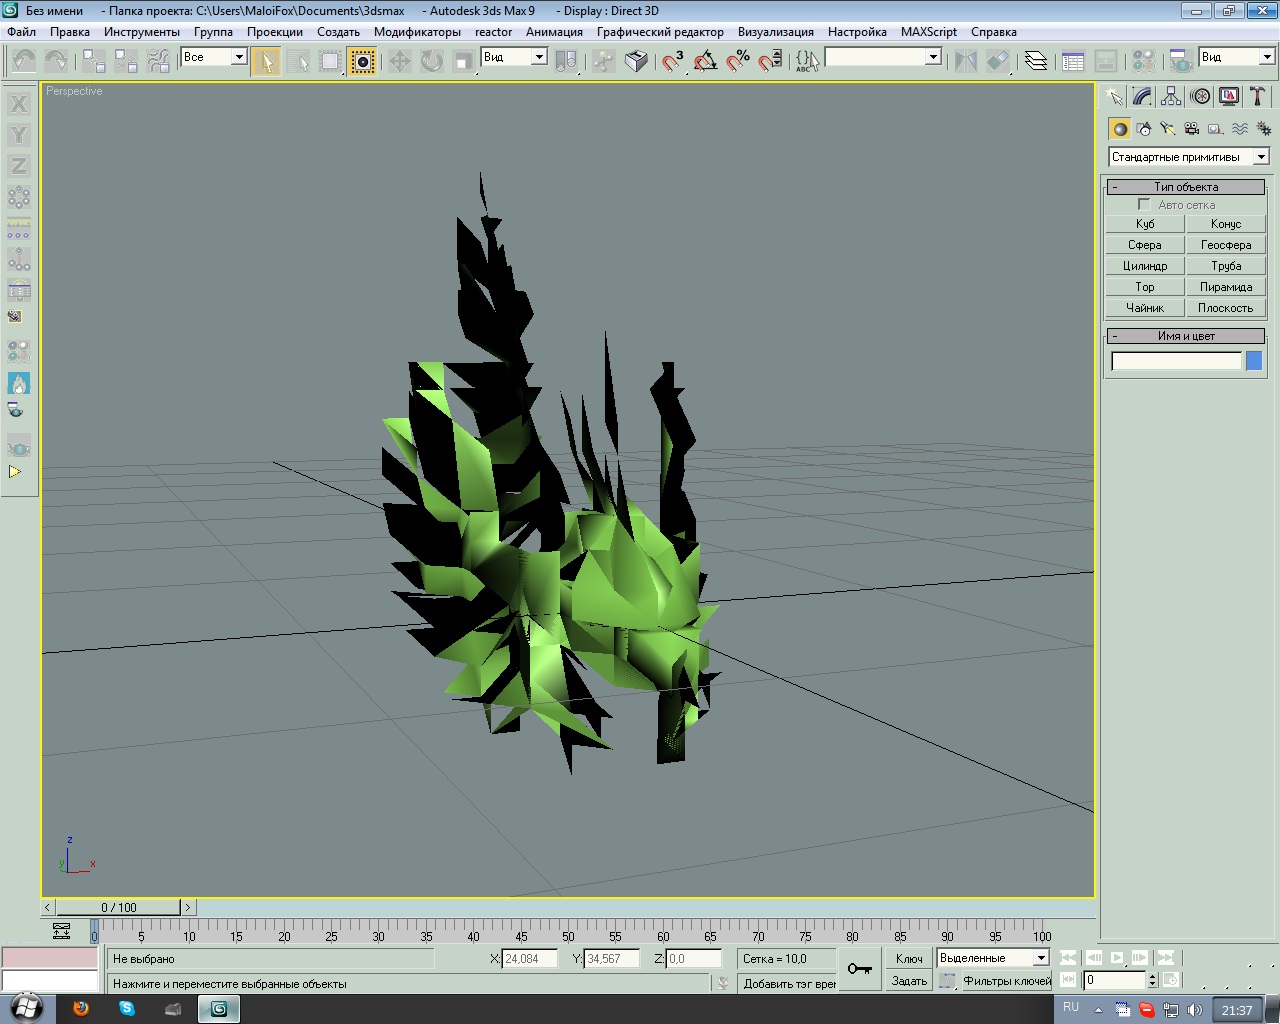Open the reference coordinate 'Вид' dropdown
Viewport: 1280px width, 1024px height.
coord(514,57)
